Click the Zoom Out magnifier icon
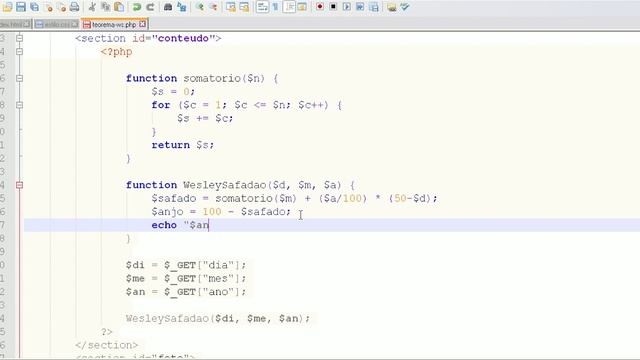Screen dimensions: 640x360 point(213,7)
